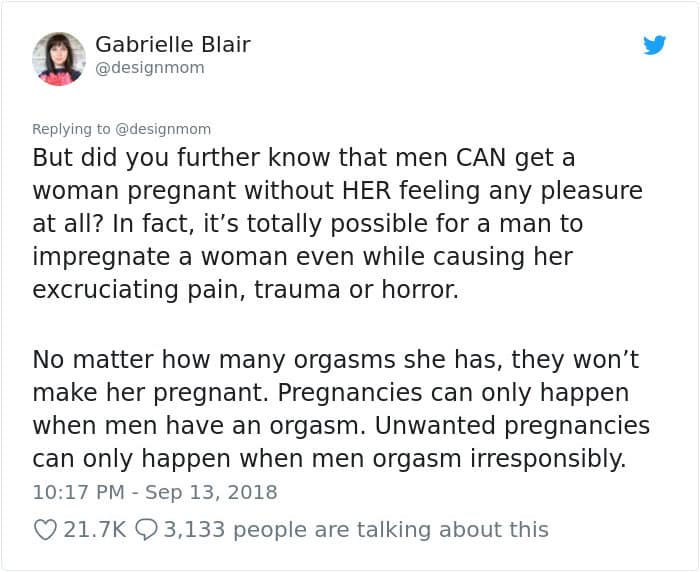Select the final word 'irresponsibly.'
Viewport: 700px width, 572px height.
click(x=548, y=459)
